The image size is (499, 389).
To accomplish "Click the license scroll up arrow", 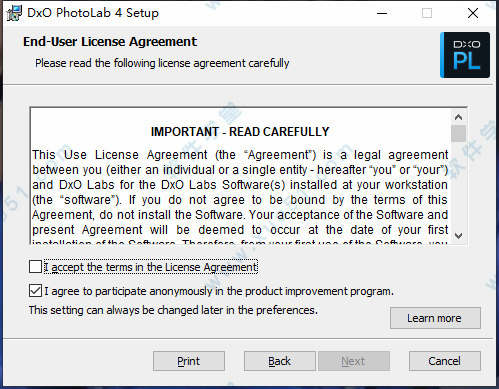I will click(459, 117).
